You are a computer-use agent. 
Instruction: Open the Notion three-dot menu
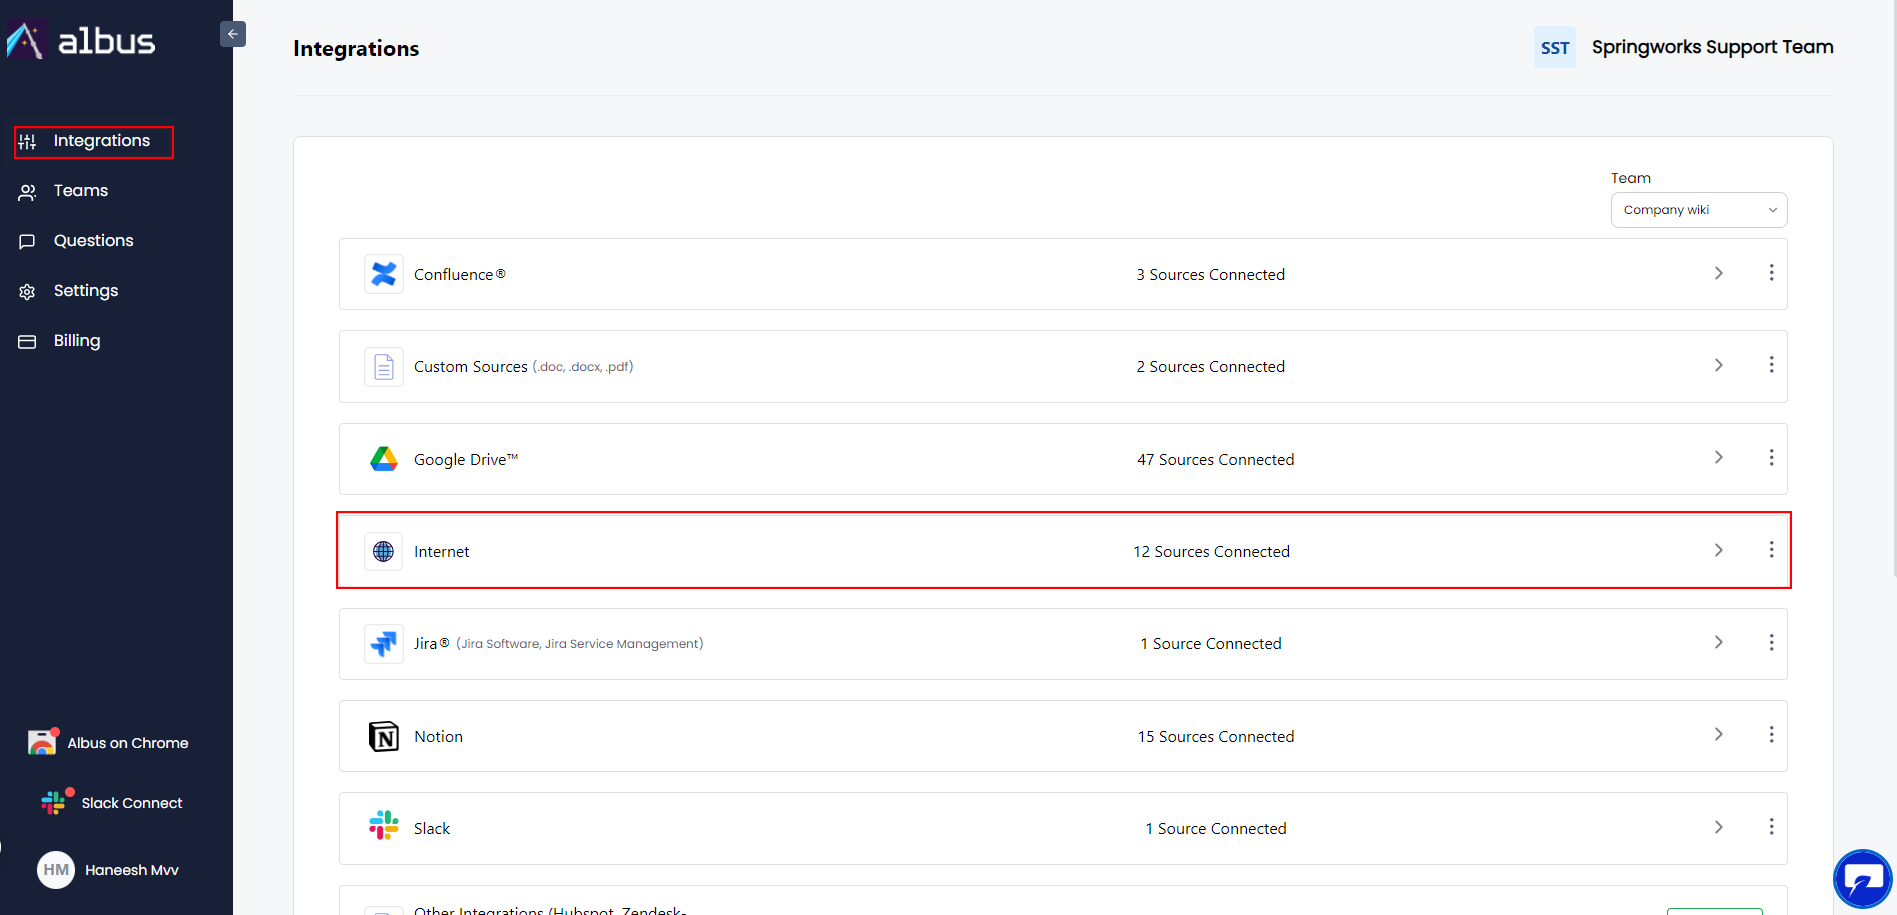tap(1771, 734)
